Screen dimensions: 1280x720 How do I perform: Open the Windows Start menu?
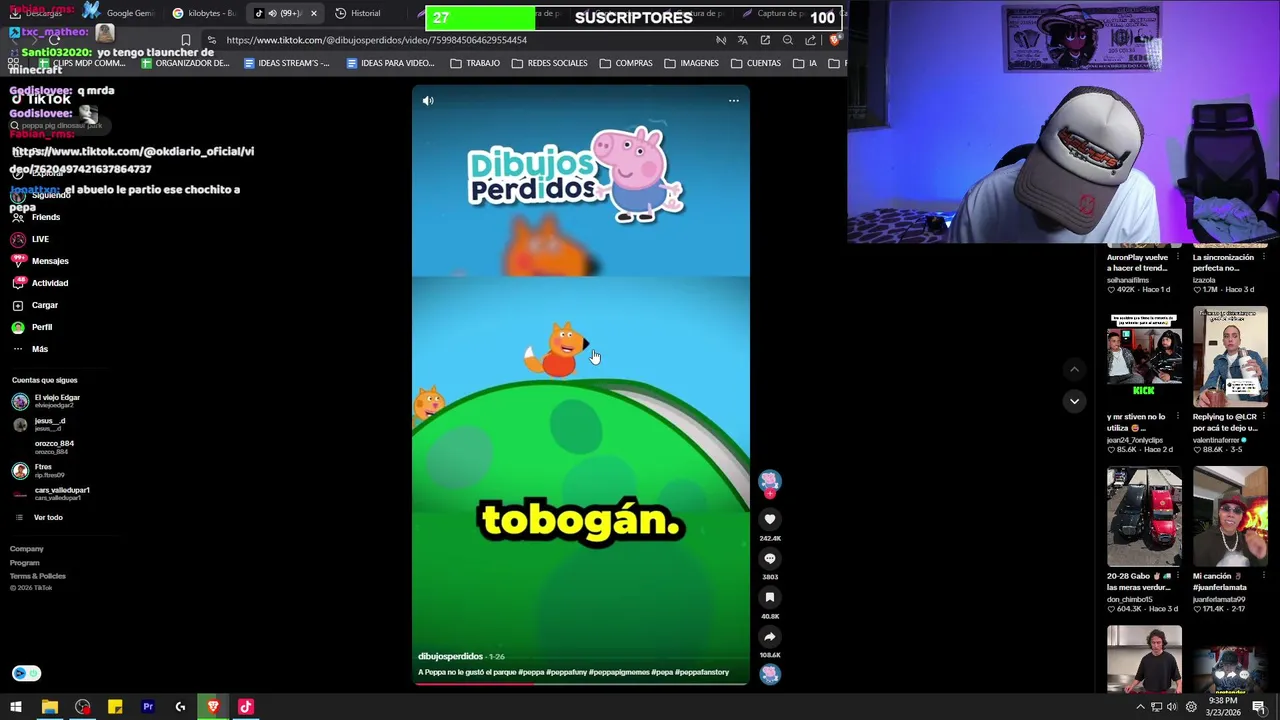16,707
